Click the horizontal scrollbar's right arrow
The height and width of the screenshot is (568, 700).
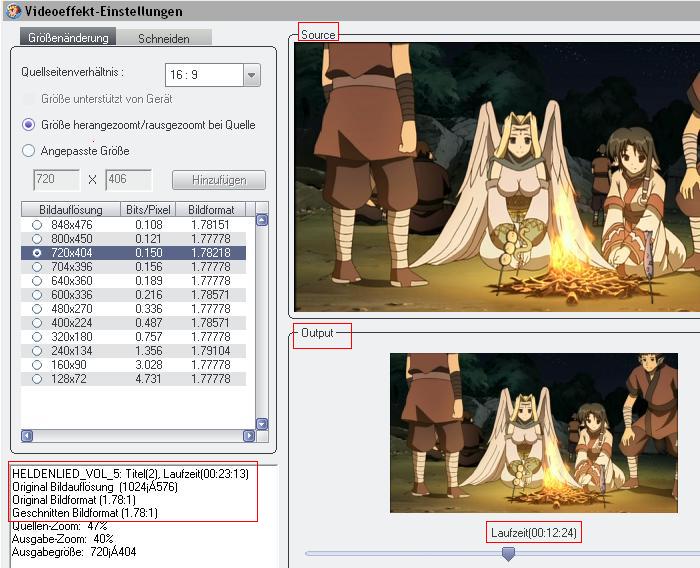249,435
